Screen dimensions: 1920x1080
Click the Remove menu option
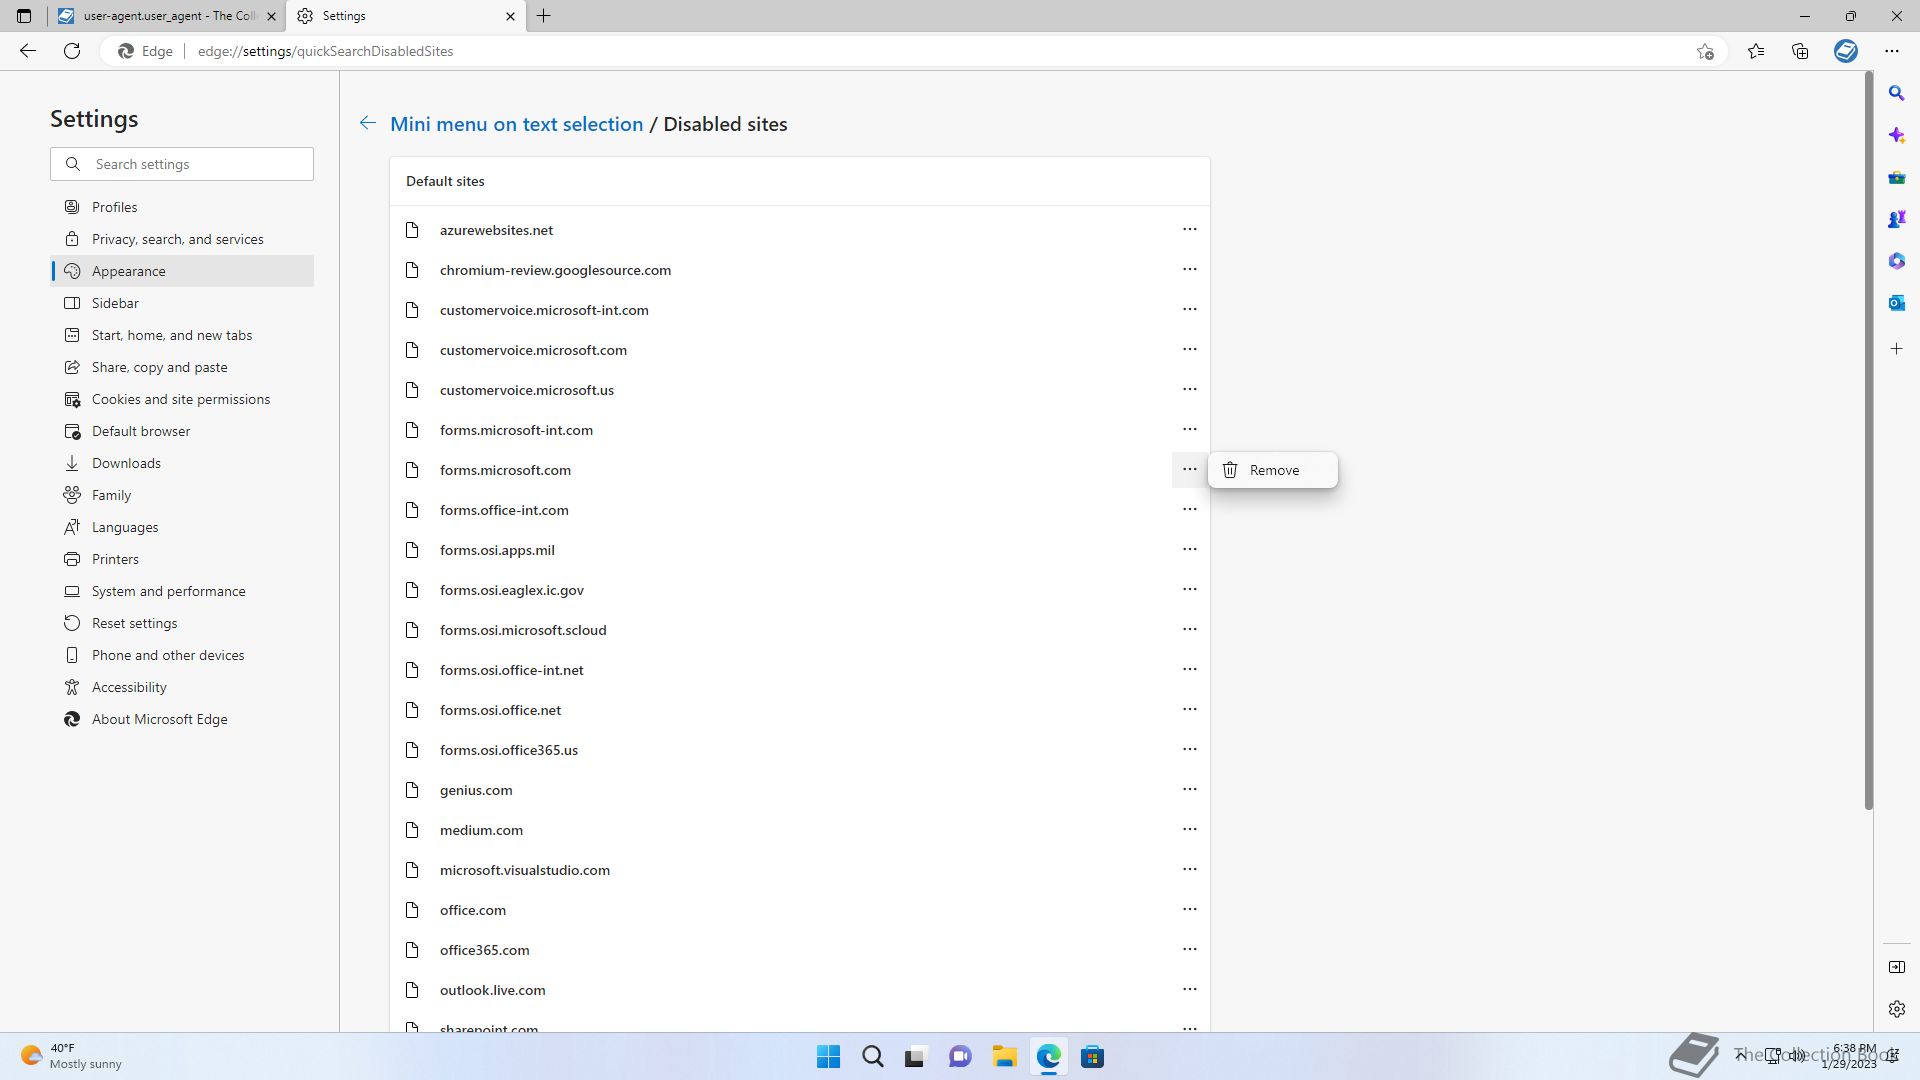pos(1272,470)
